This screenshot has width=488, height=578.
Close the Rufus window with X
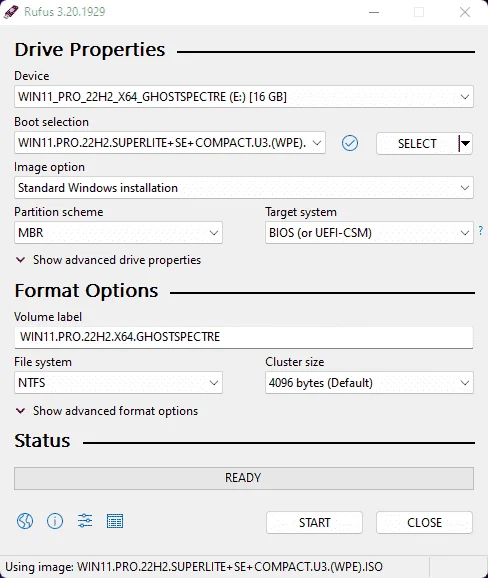click(465, 12)
